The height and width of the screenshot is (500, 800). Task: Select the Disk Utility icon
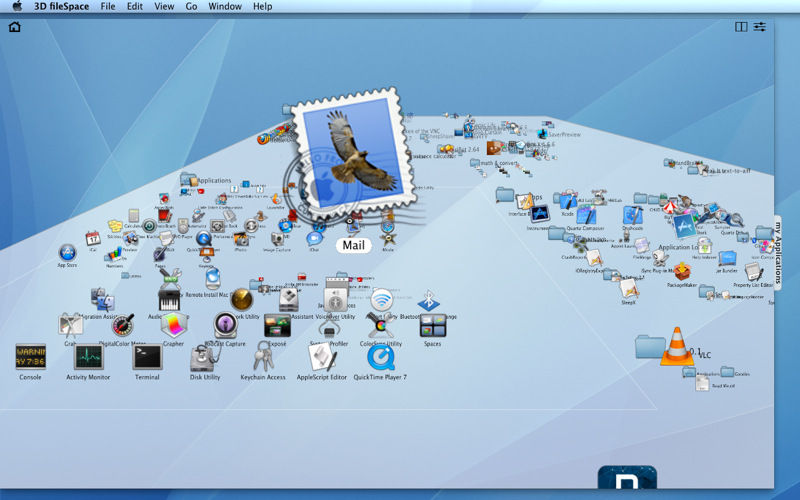coord(205,358)
